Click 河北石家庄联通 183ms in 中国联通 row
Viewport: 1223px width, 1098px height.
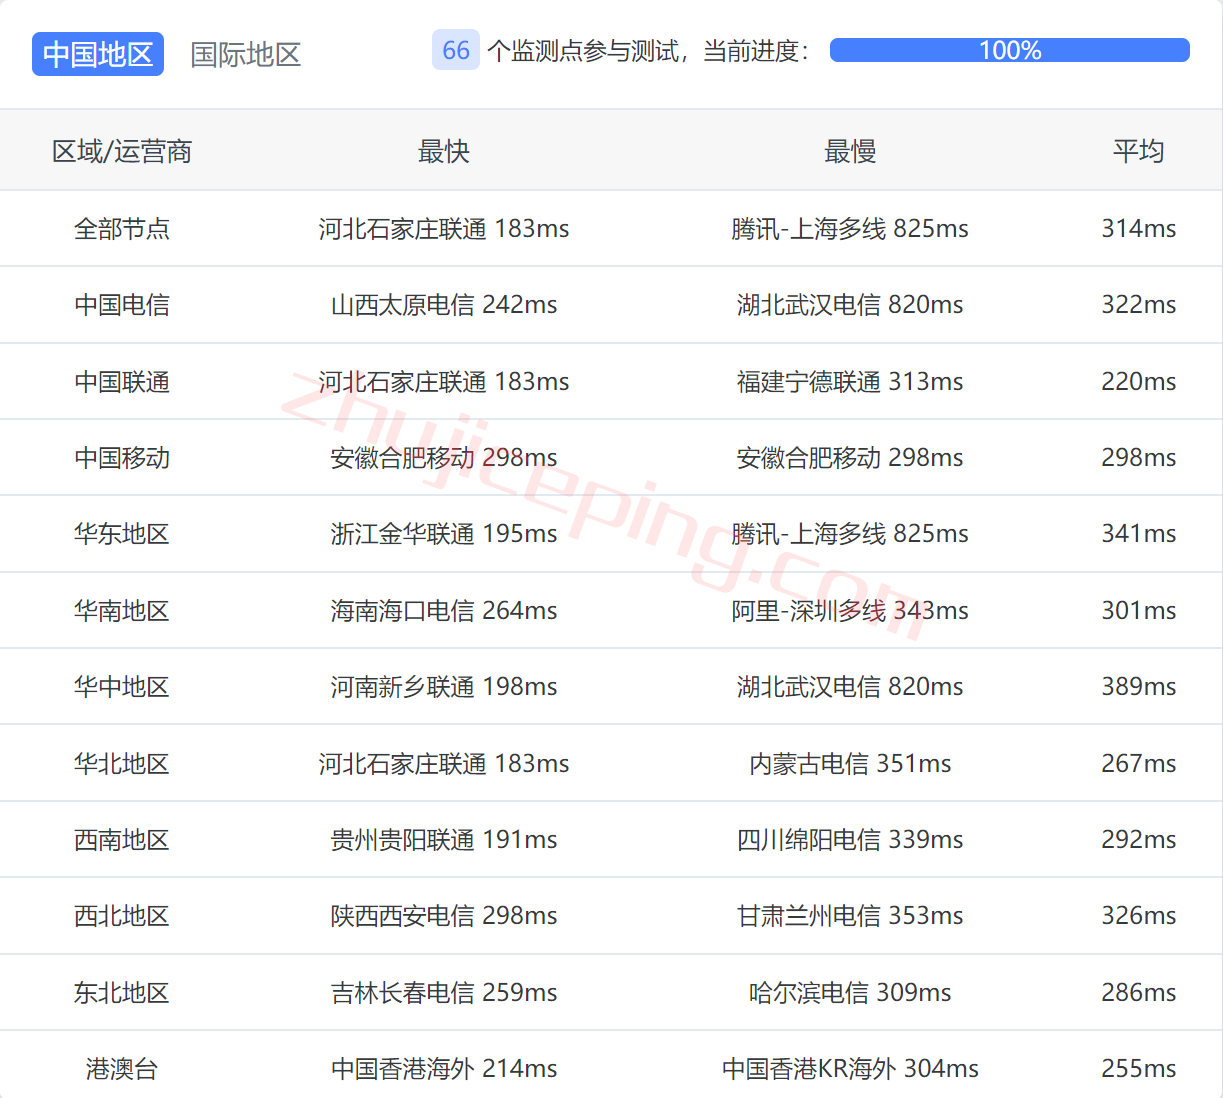(444, 381)
